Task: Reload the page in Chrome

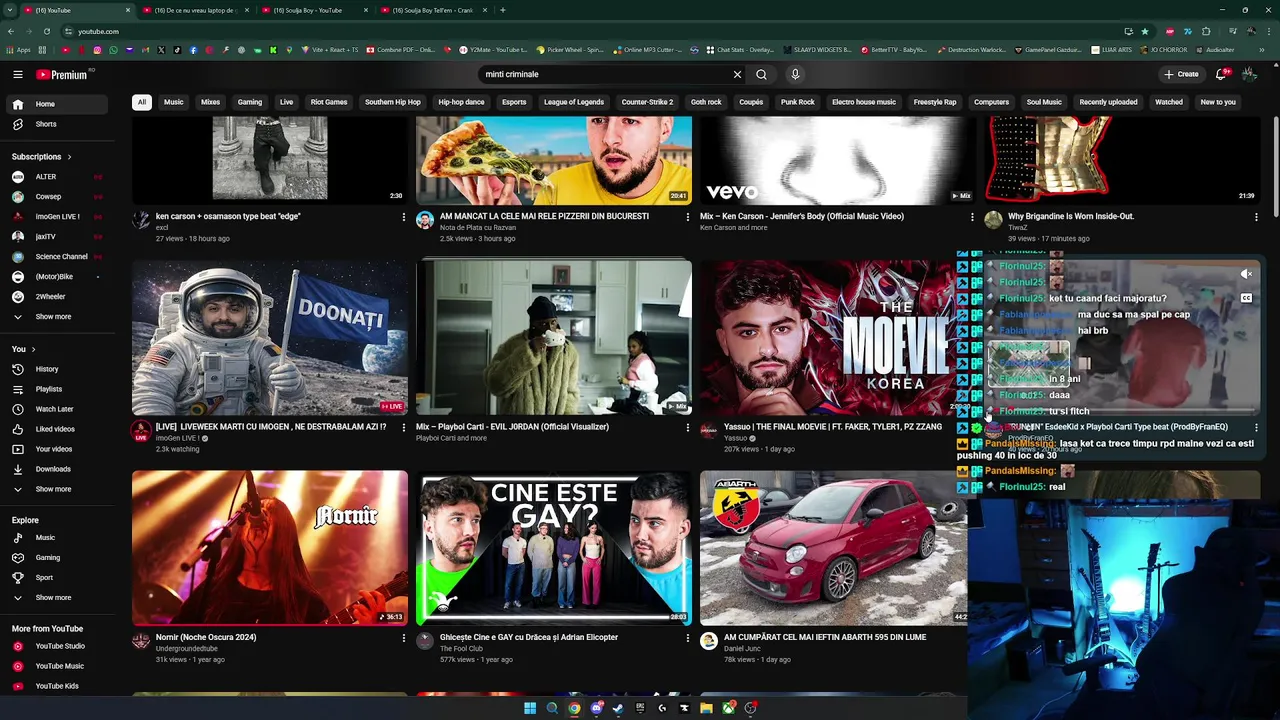Action: click(x=46, y=31)
